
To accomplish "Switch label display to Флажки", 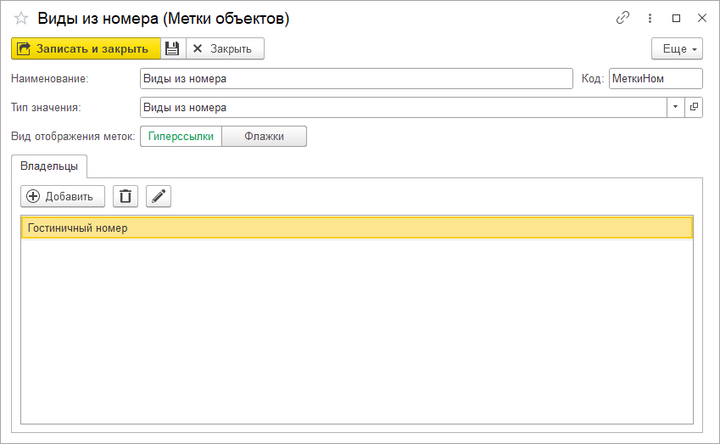I will 264,136.
